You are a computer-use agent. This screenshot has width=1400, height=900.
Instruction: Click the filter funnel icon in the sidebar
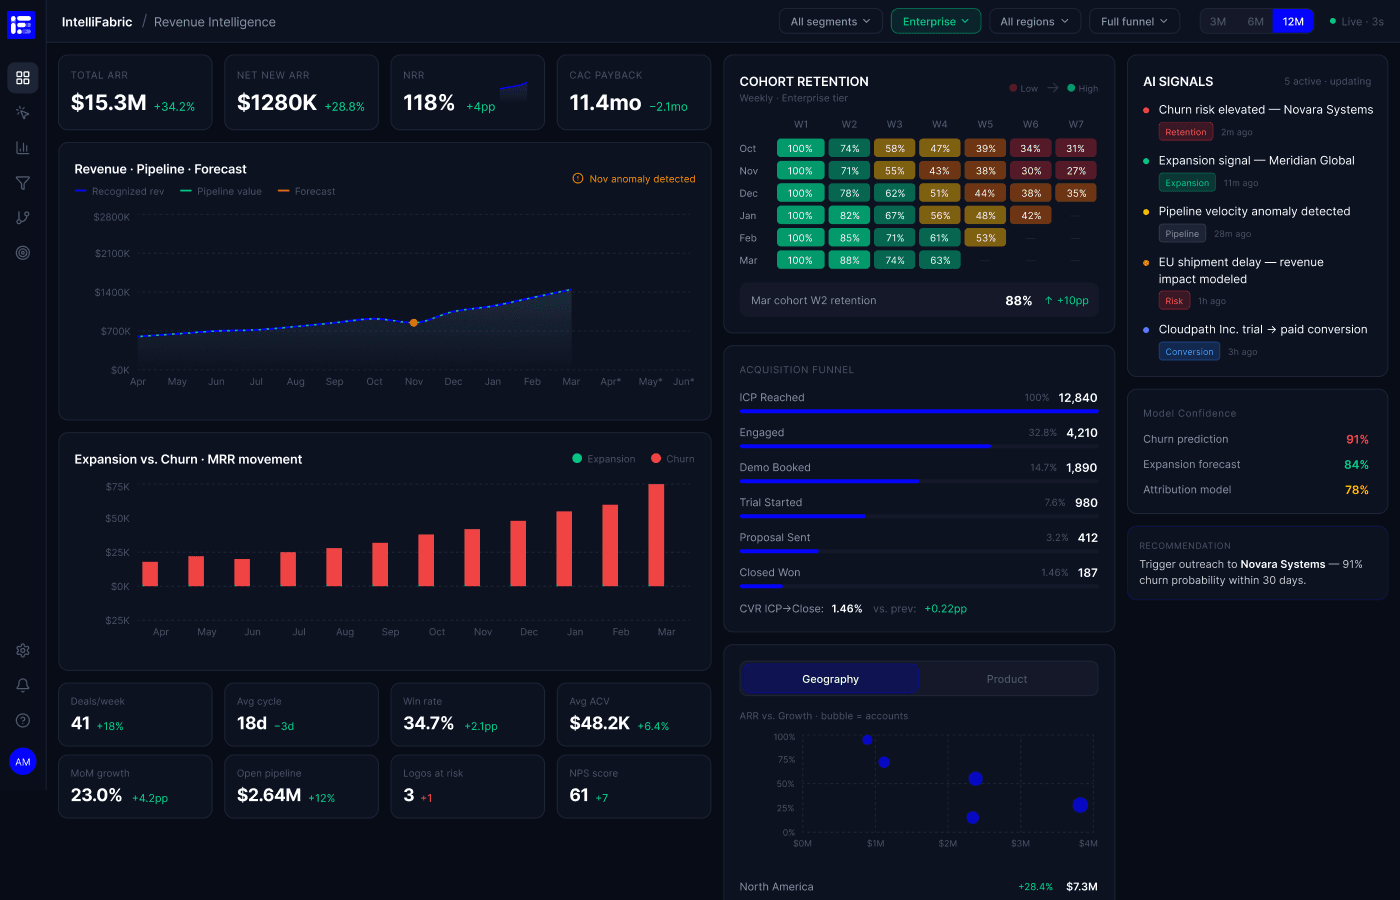[x=22, y=182]
